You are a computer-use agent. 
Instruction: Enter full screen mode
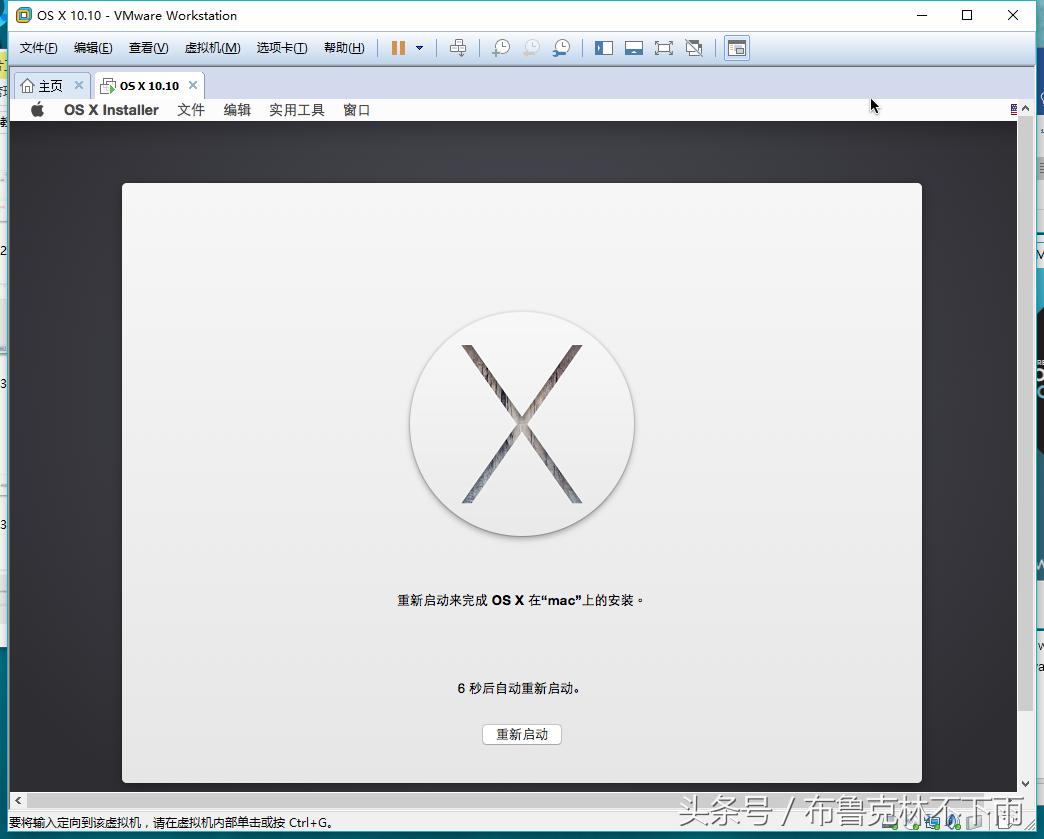pyautogui.click(x=664, y=47)
